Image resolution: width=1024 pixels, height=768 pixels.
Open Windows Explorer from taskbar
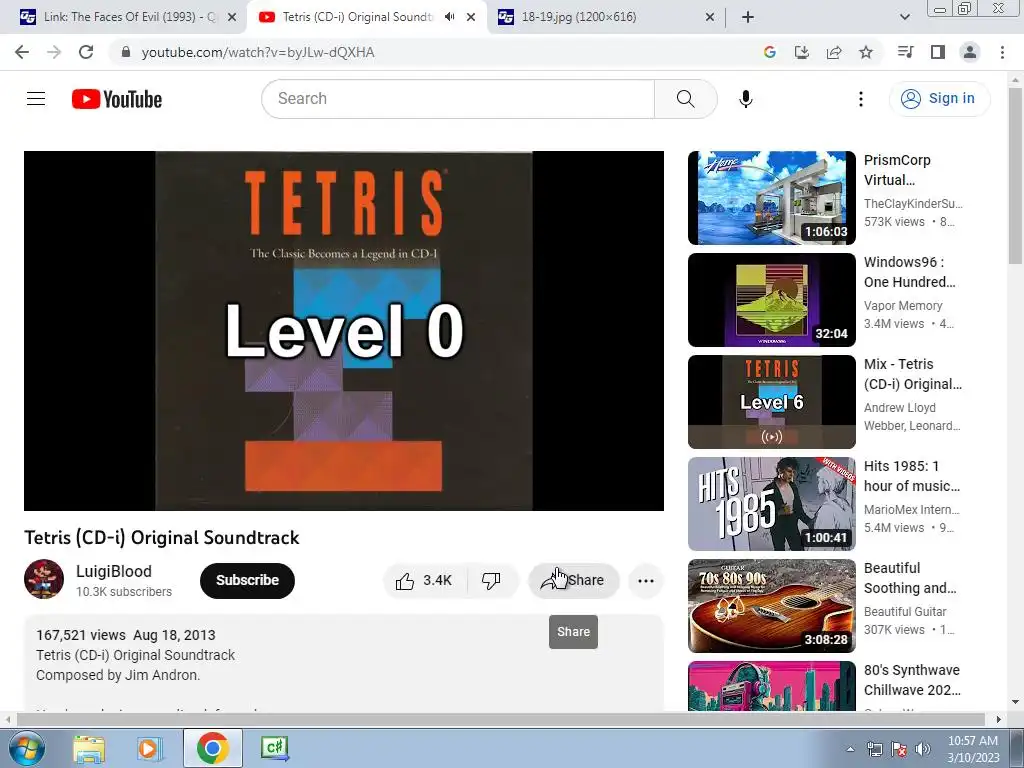pyautogui.click(x=89, y=748)
